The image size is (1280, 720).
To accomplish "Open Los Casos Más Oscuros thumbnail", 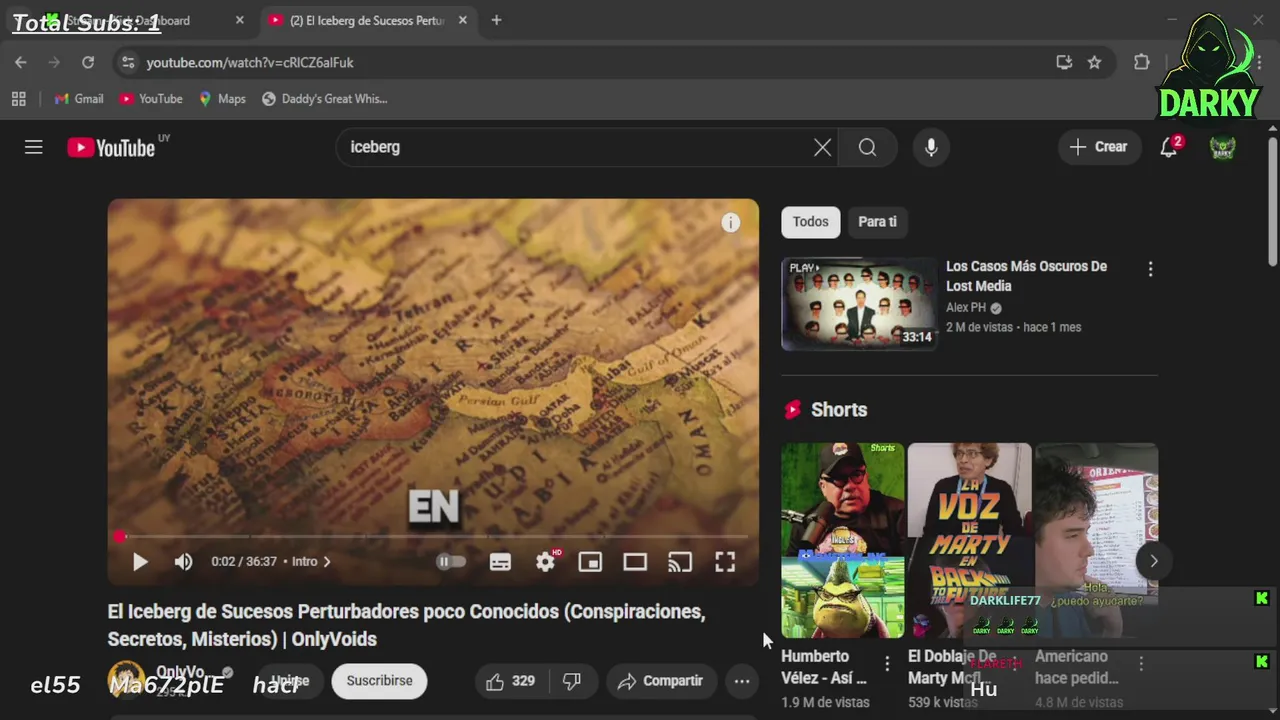I will pos(860,304).
